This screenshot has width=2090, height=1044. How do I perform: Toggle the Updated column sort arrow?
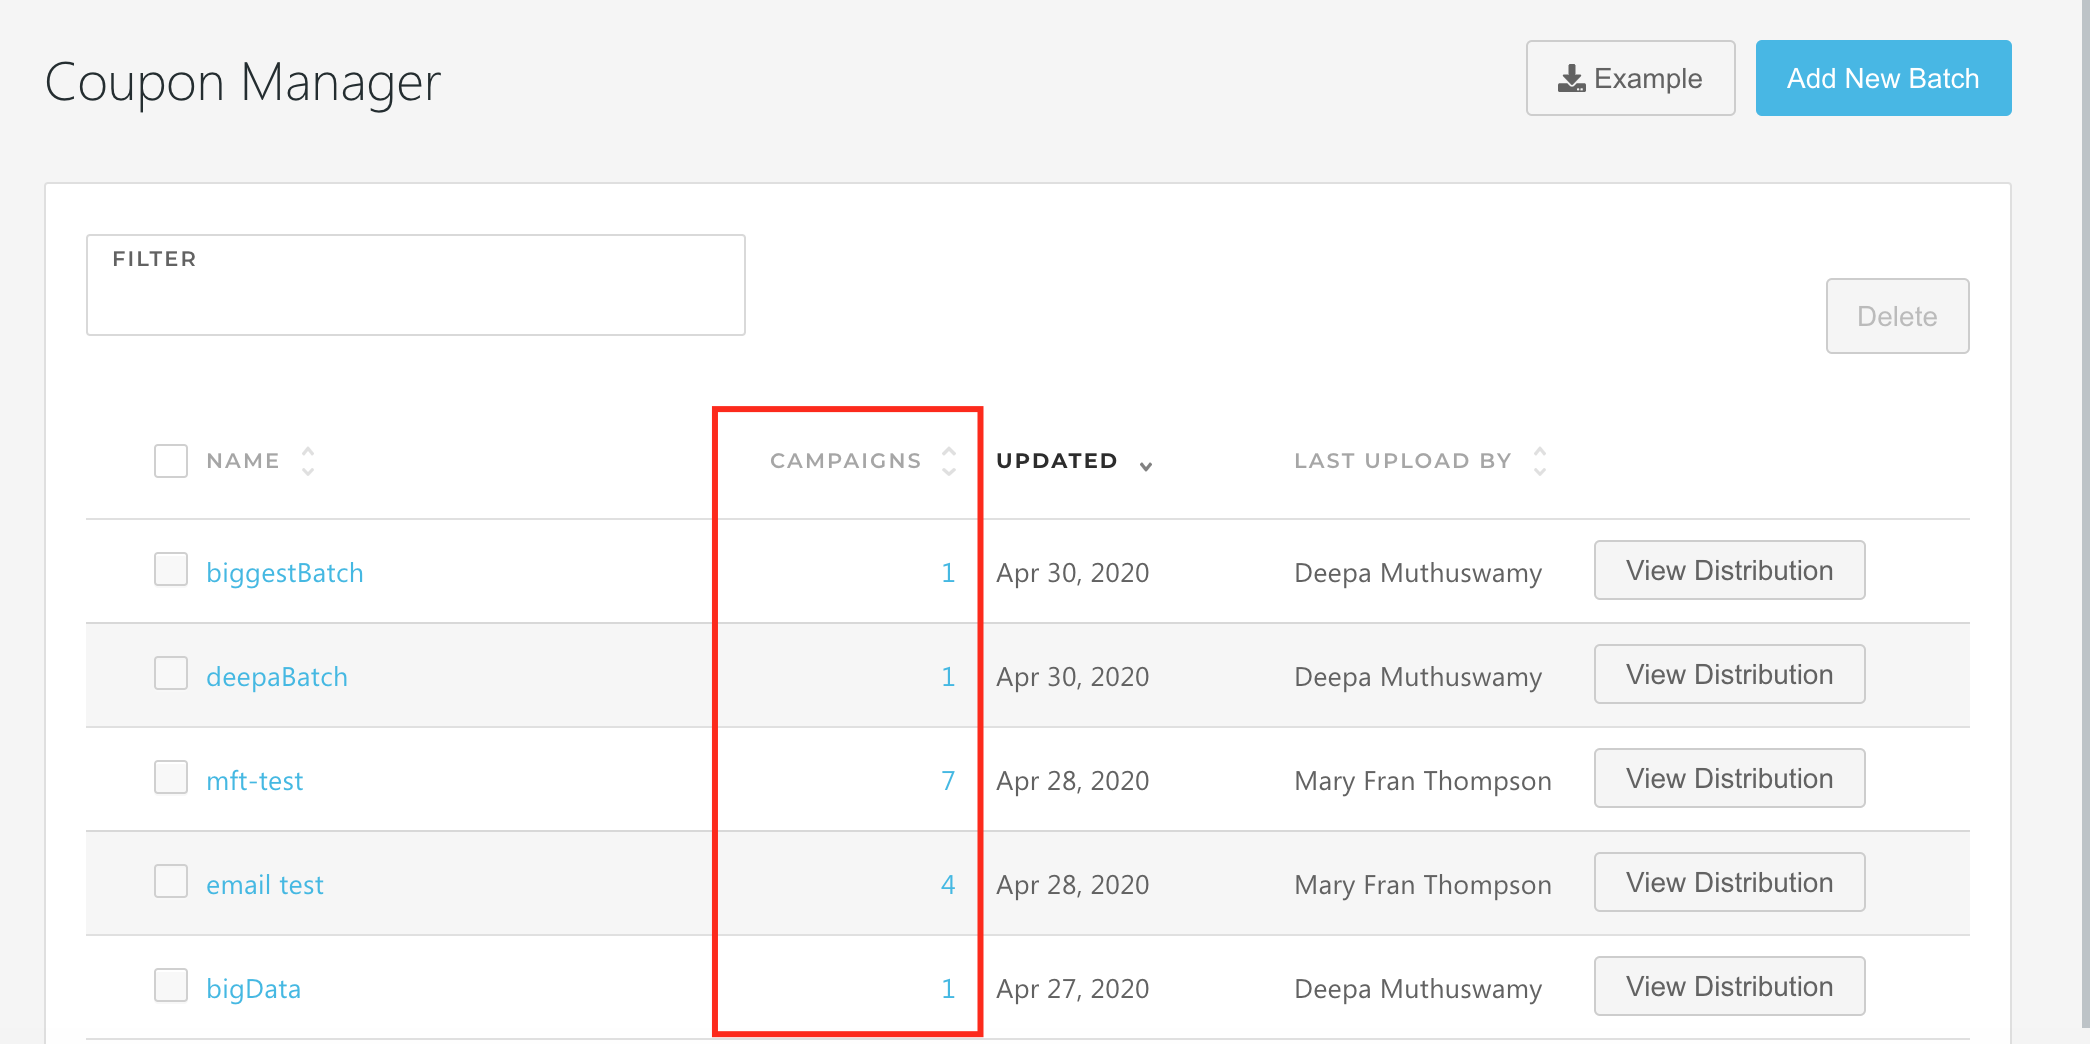click(x=1146, y=465)
